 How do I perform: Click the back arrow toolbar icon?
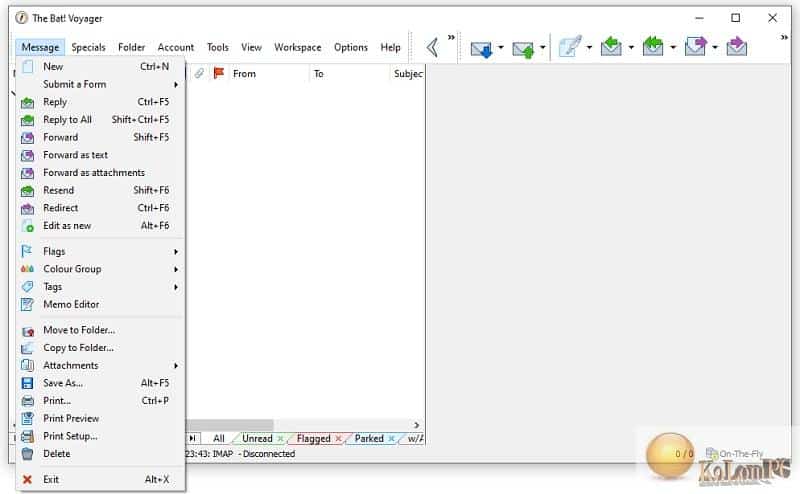pyautogui.click(x=433, y=47)
